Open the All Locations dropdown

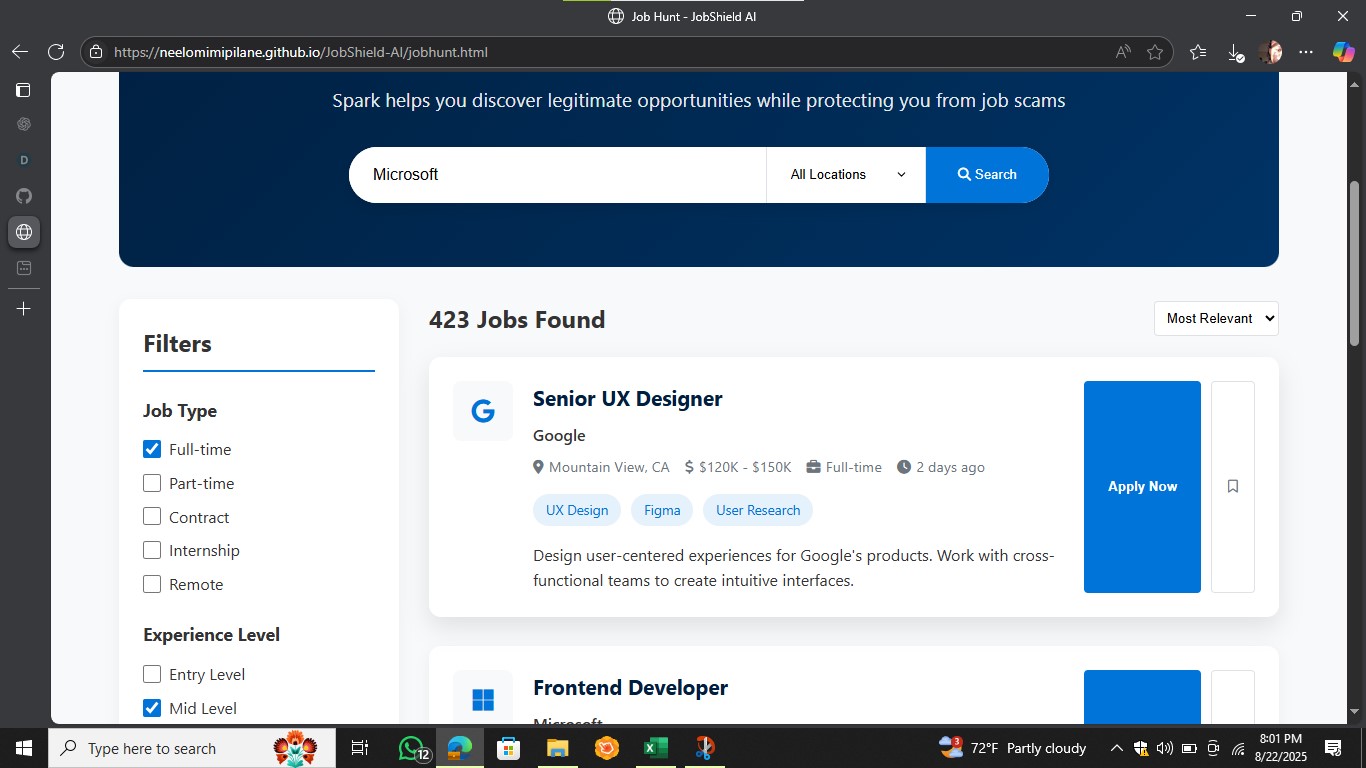pyautogui.click(x=846, y=175)
